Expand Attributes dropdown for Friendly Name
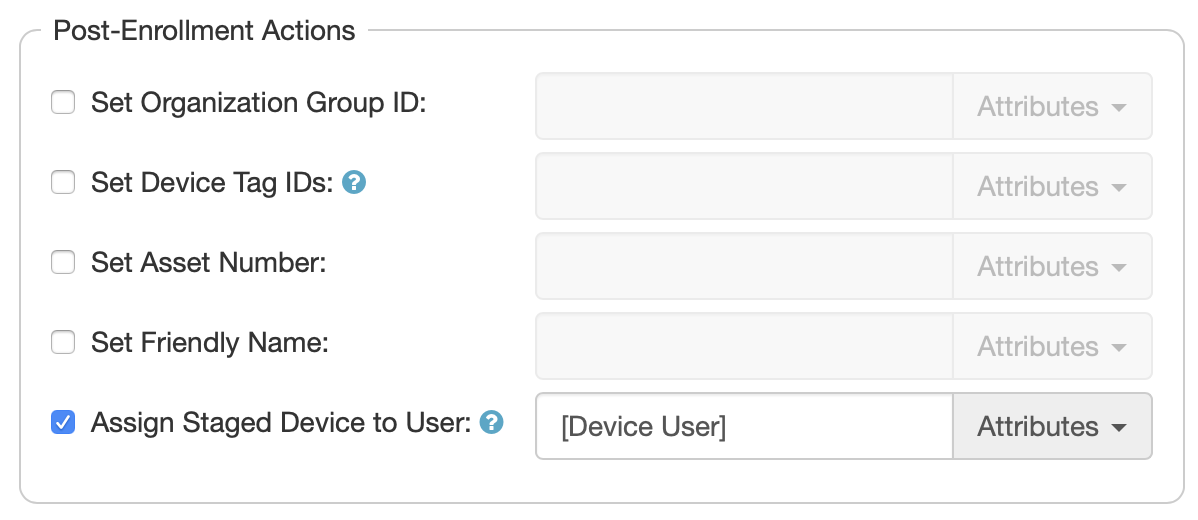The image size is (1198, 520). pyautogui.click(x=1052, y=346)
